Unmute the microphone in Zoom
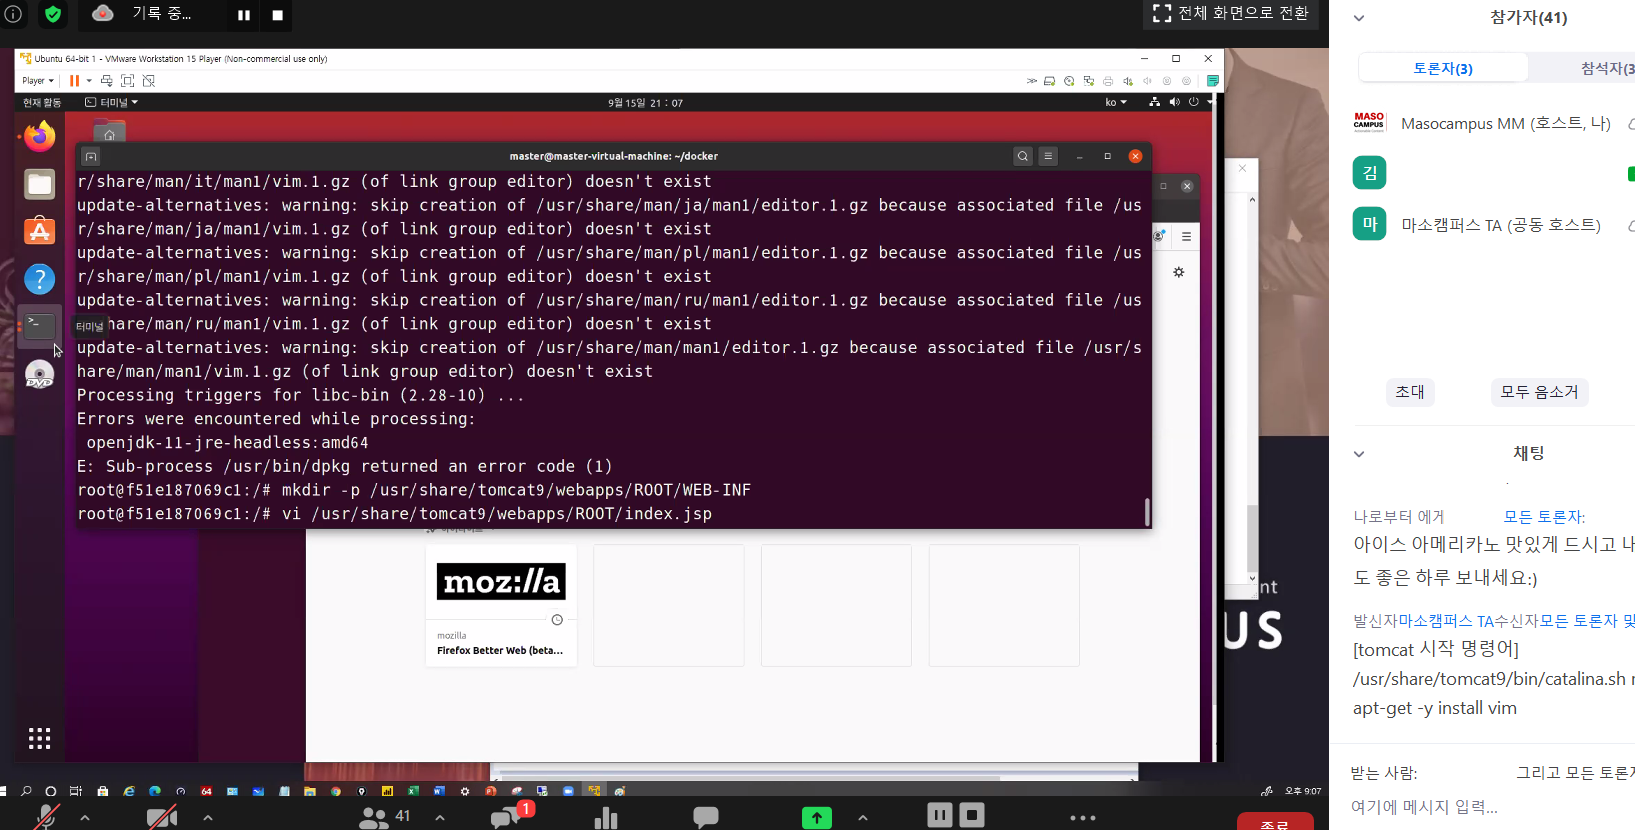 click(45, 817)
